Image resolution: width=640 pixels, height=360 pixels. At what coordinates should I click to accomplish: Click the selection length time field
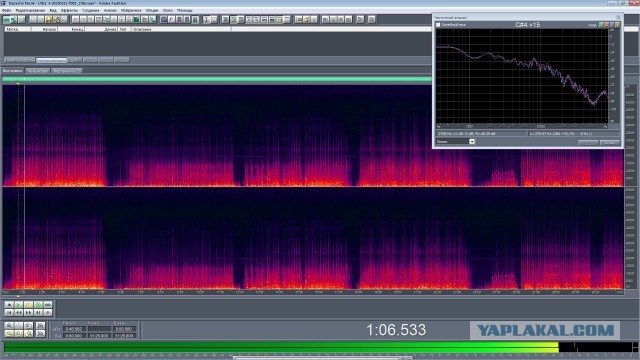[x=124, y=329]
